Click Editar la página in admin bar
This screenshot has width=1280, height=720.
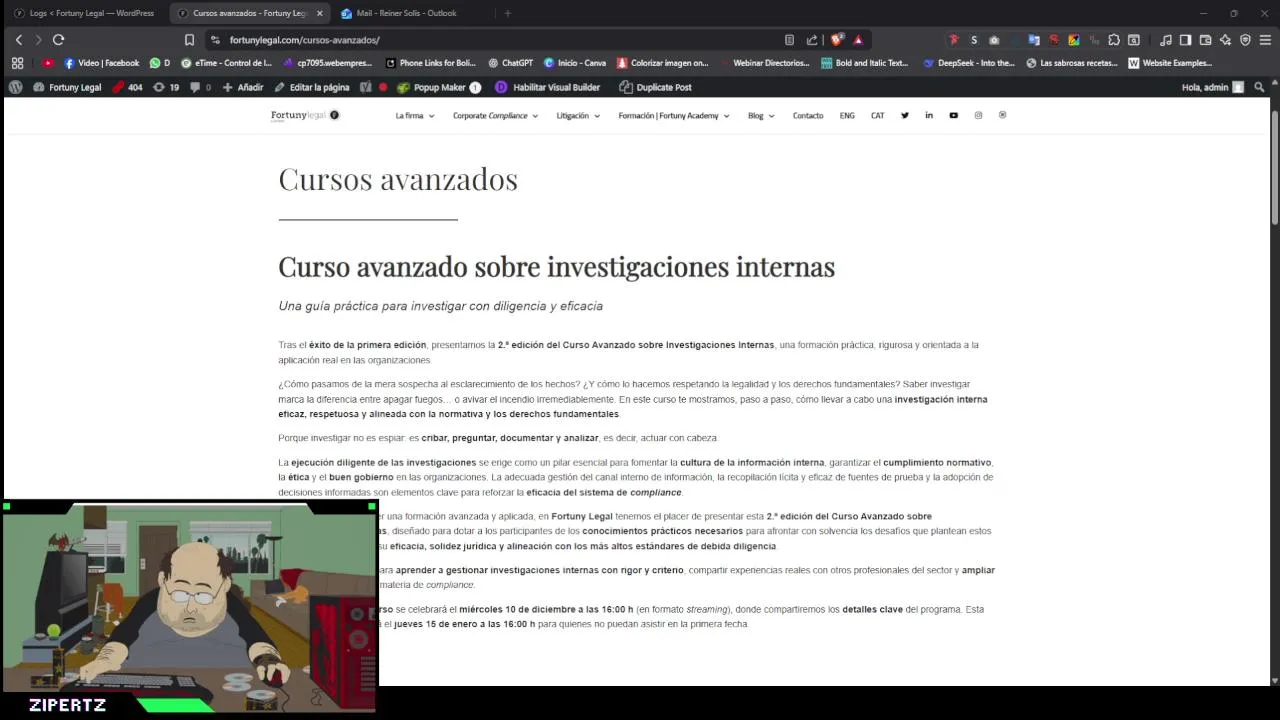(311, 87)
